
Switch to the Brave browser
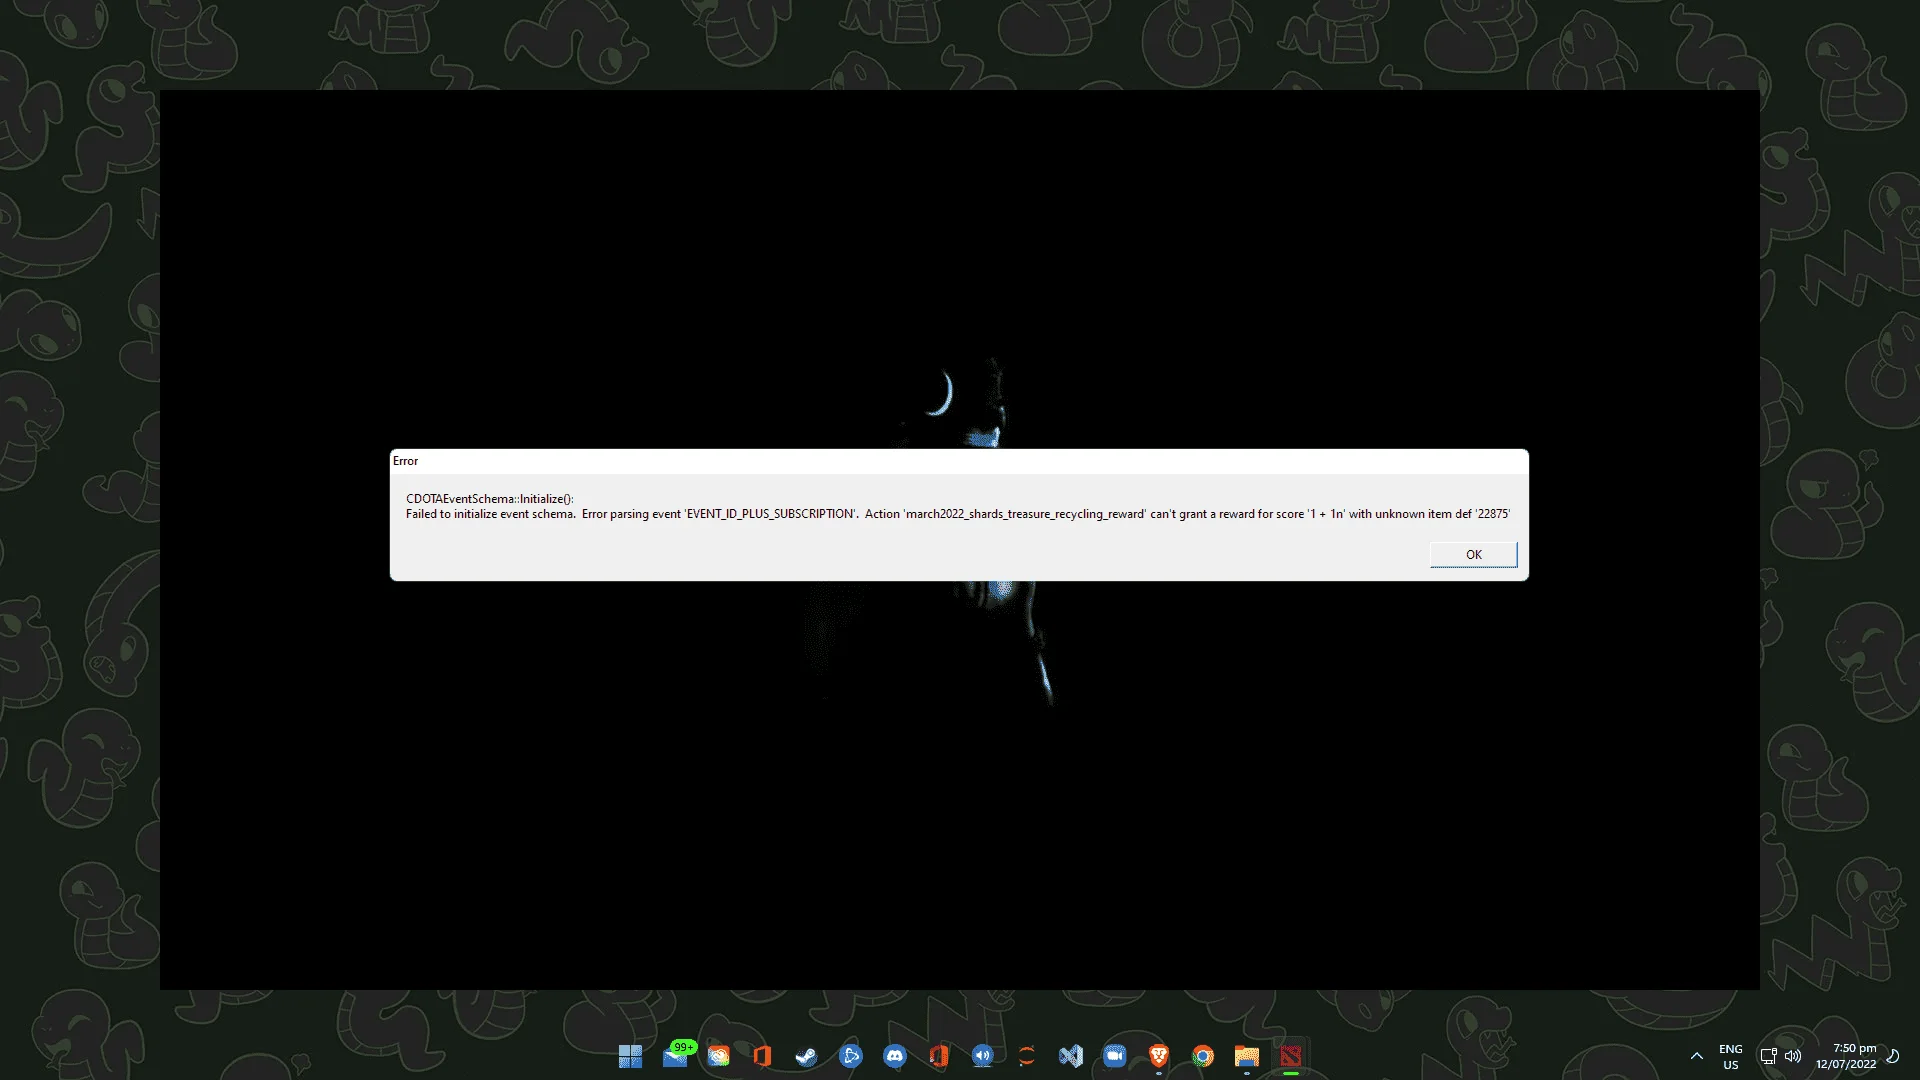pyautogui.click(x=1158, y=1056)
